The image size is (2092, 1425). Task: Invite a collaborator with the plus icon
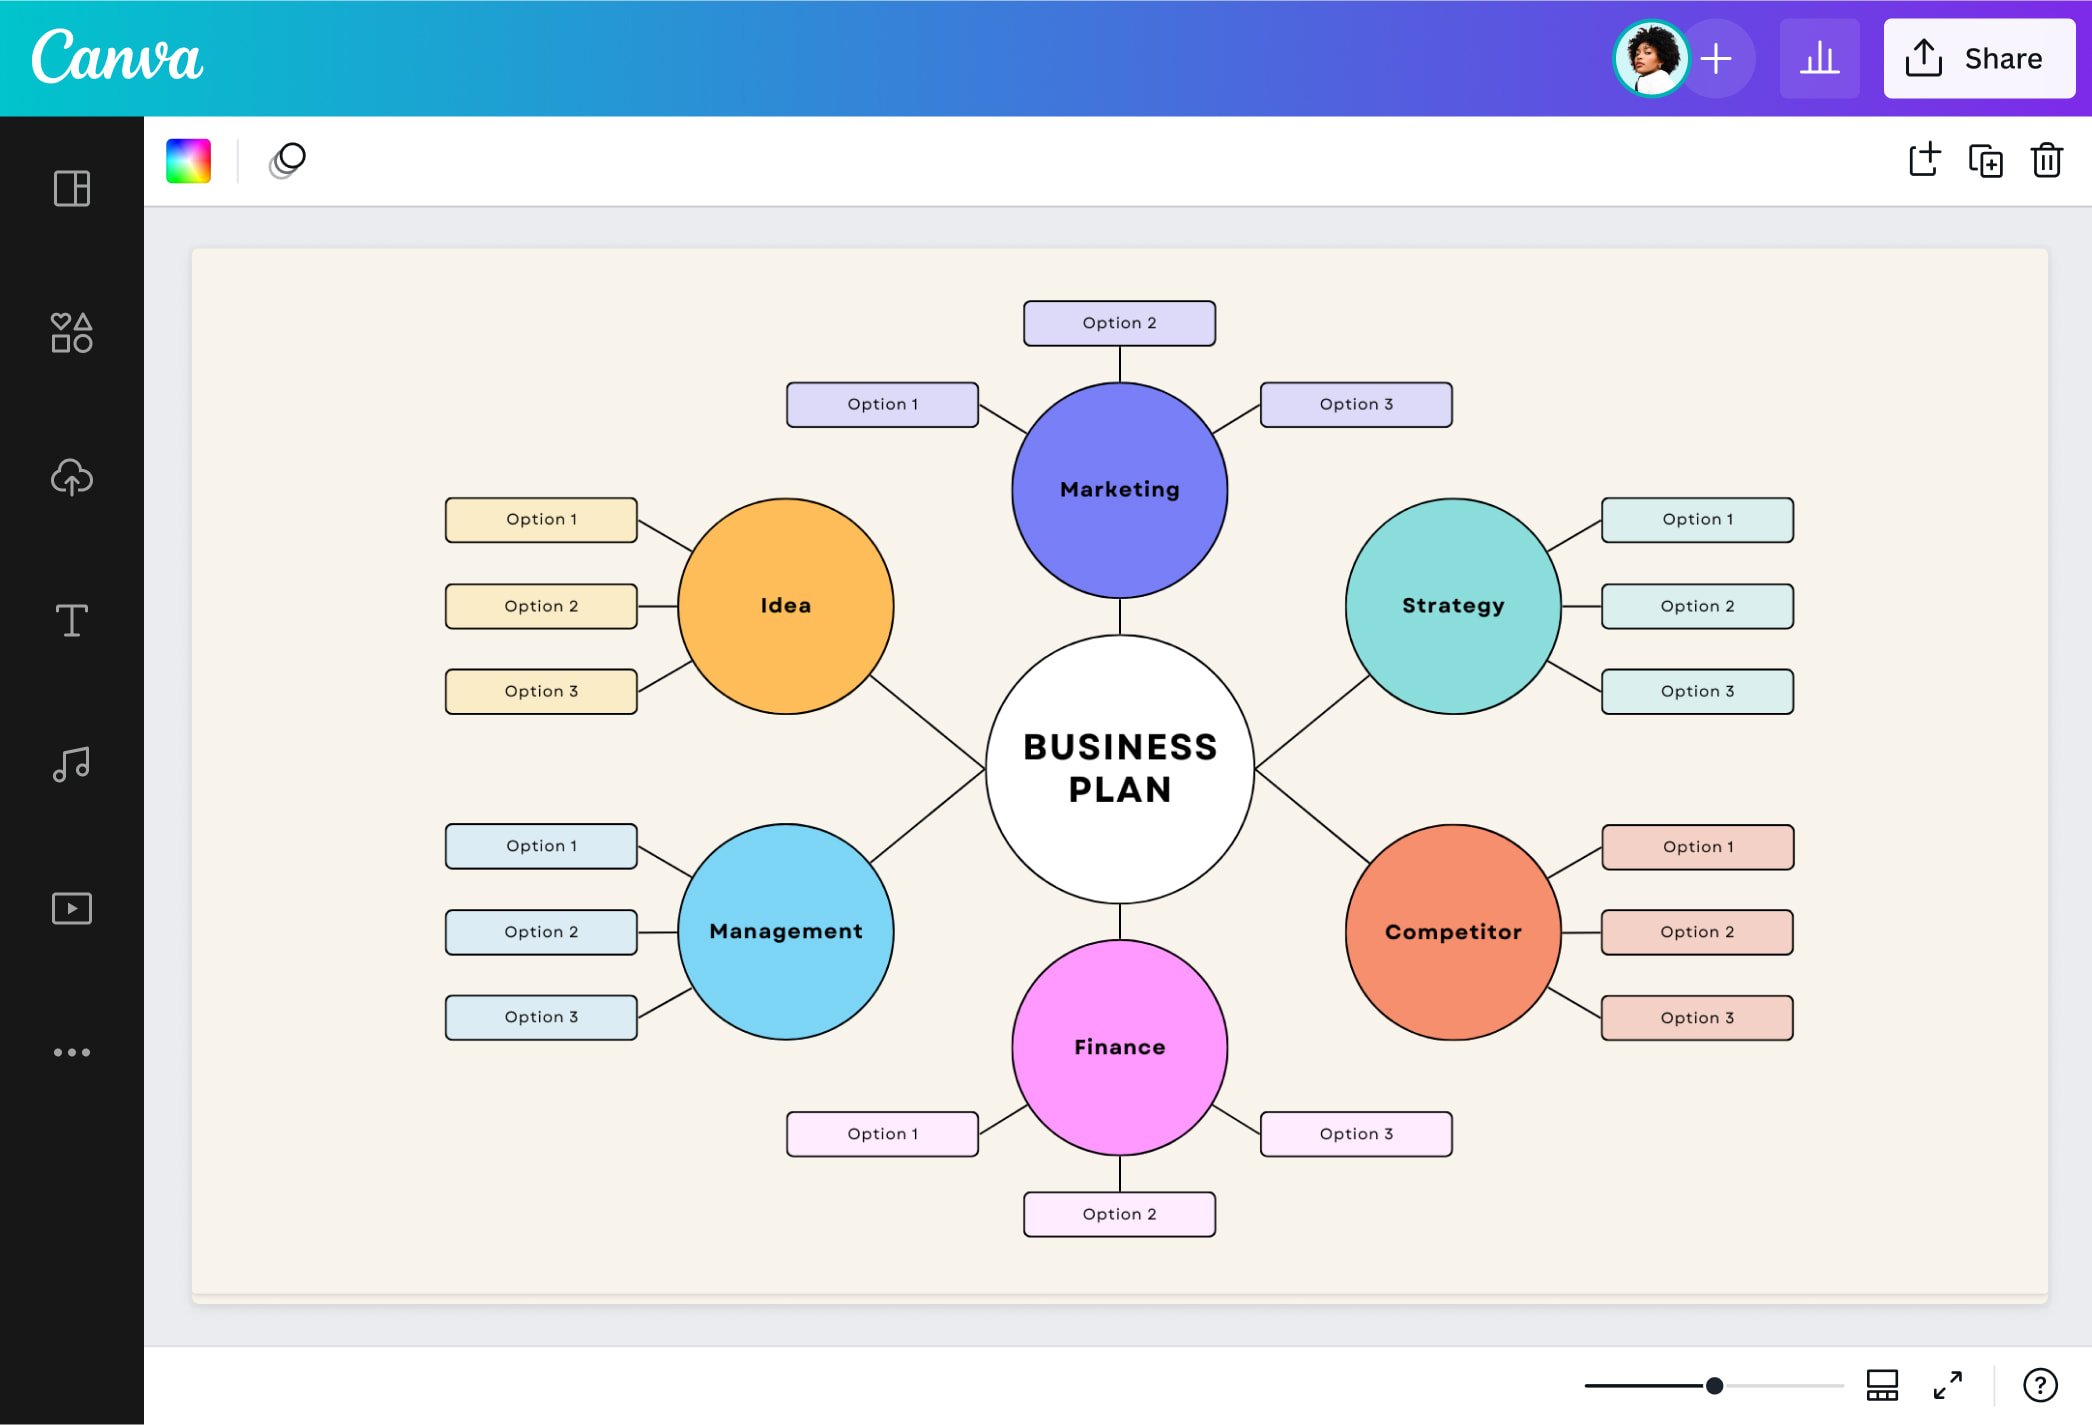coord(1715,58)
